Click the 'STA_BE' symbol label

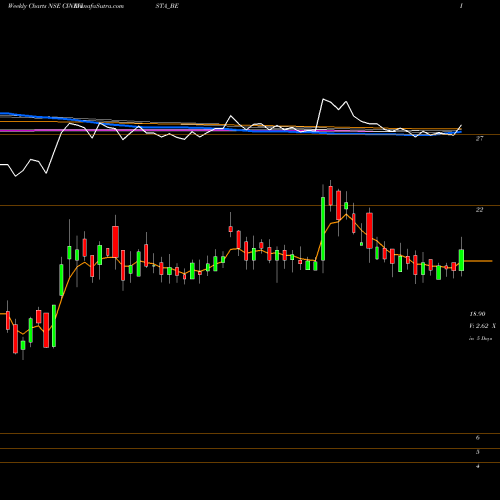click(x=167, y=6)
